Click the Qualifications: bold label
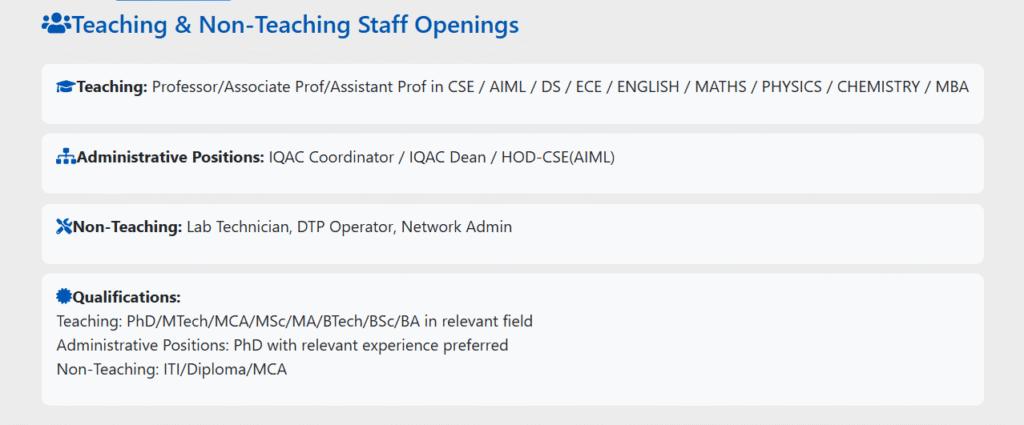Image resolution: width=1024 pixels, height=425 pixels. (x=126, y=297)
